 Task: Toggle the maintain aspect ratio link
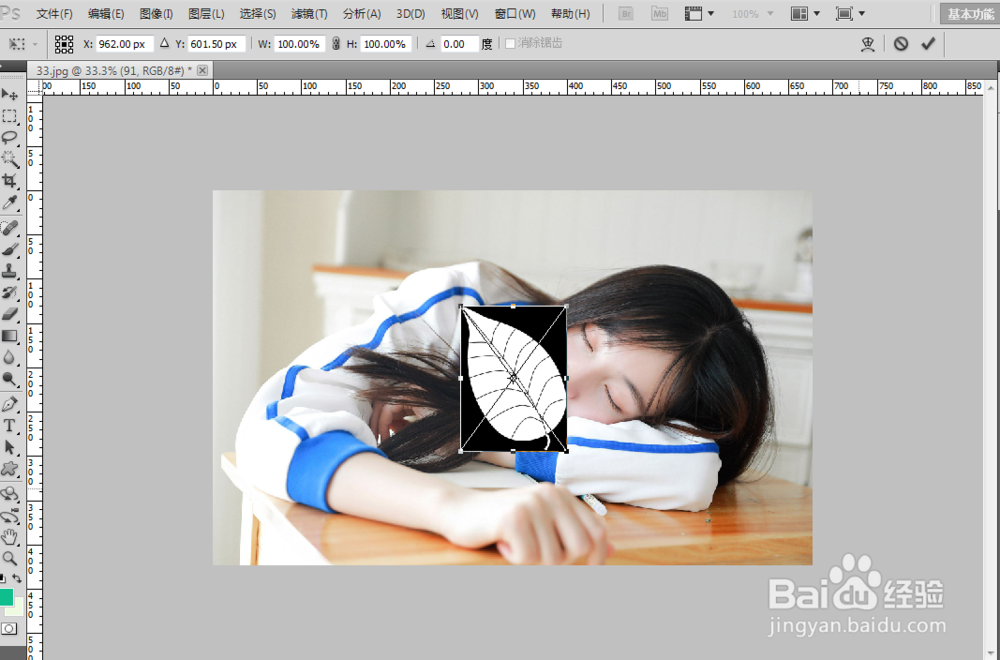coord(336,44)
